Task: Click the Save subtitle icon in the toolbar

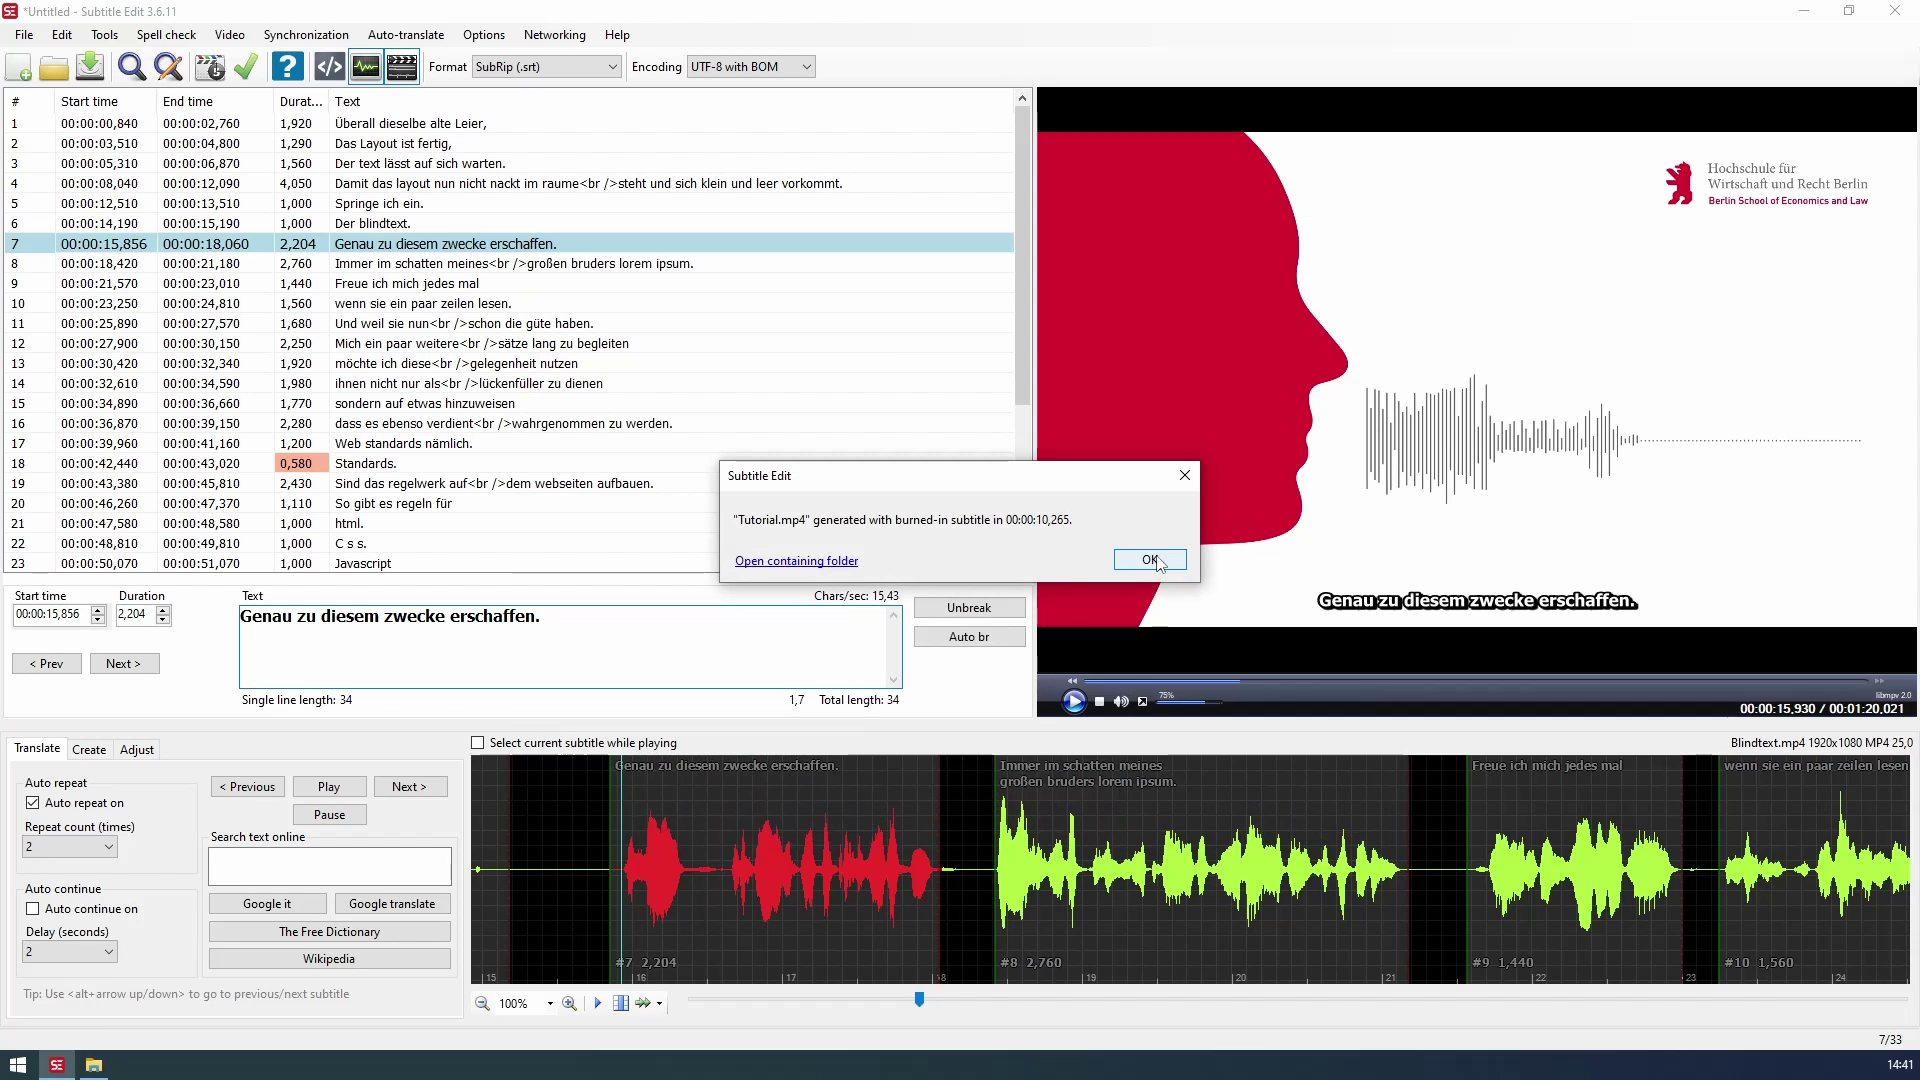Action: 90,67
